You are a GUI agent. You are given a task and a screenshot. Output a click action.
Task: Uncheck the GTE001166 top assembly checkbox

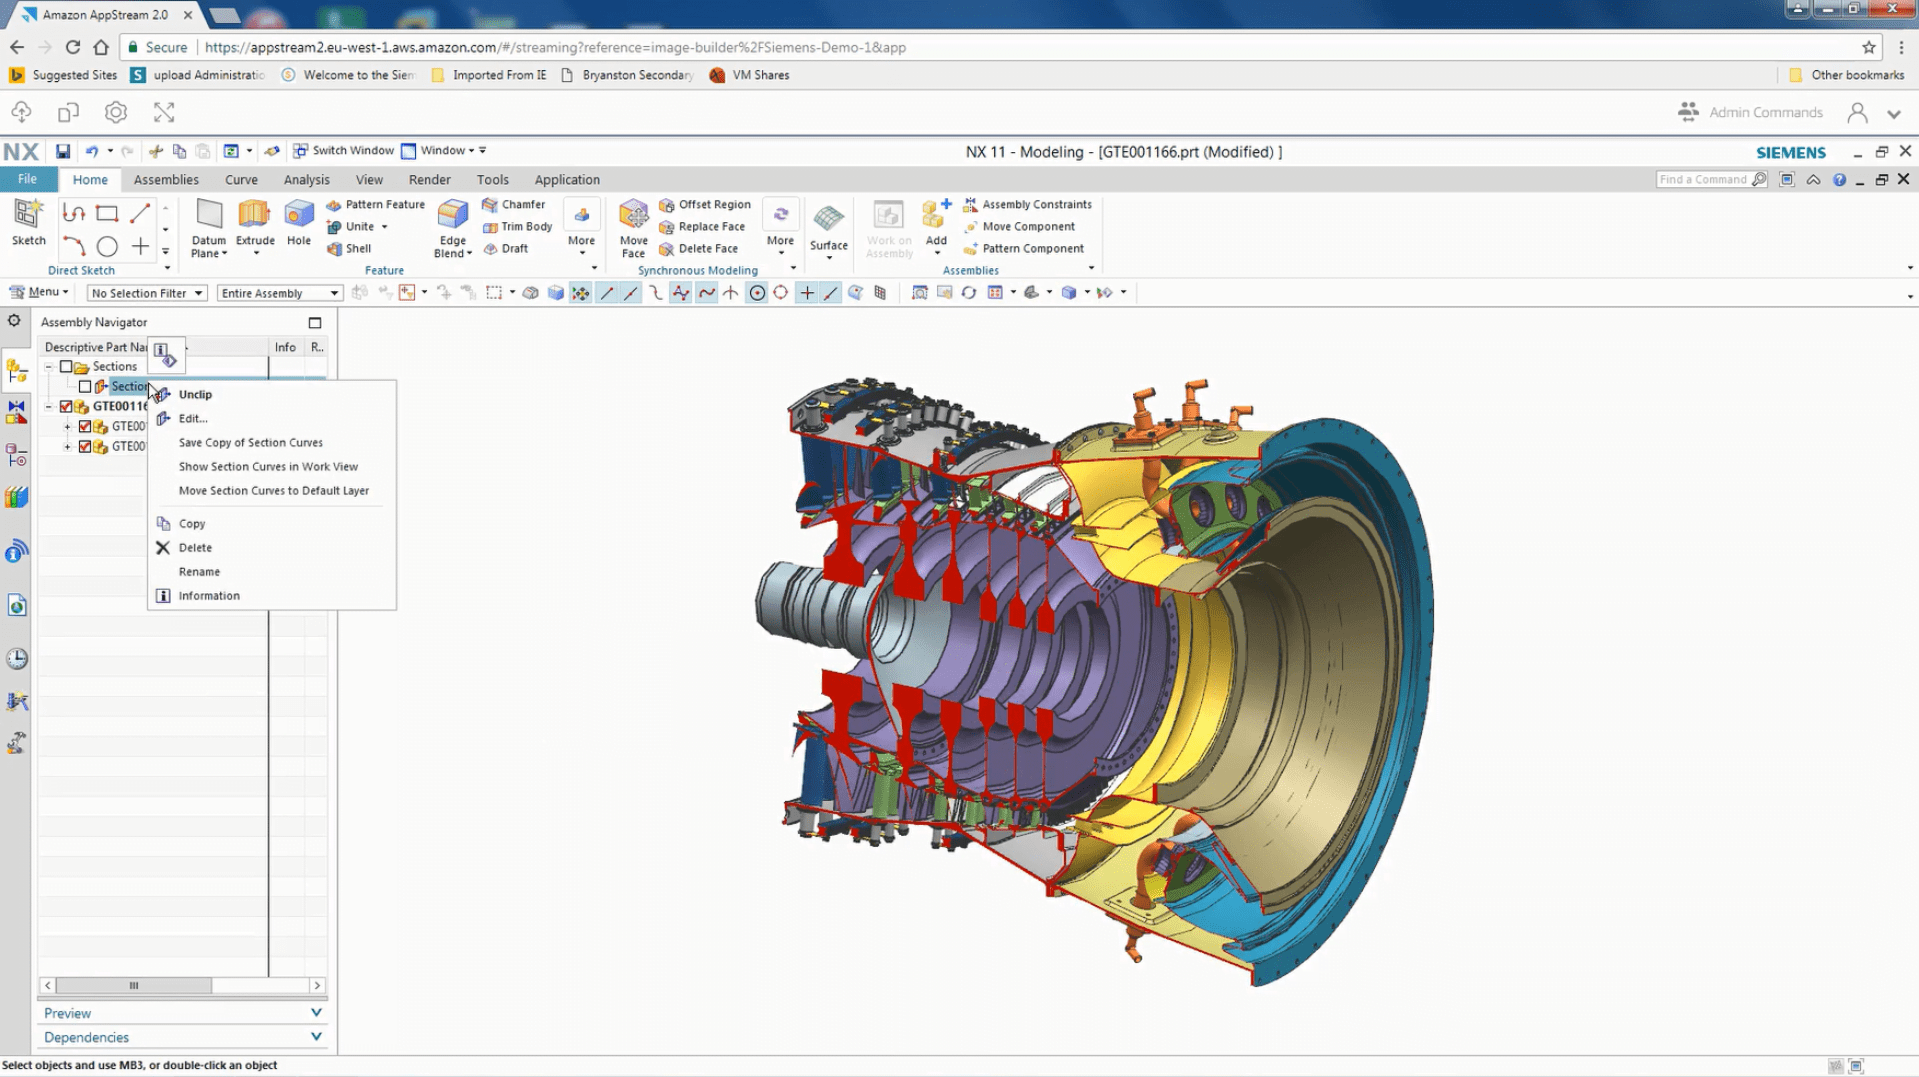[x=66, y=407]
